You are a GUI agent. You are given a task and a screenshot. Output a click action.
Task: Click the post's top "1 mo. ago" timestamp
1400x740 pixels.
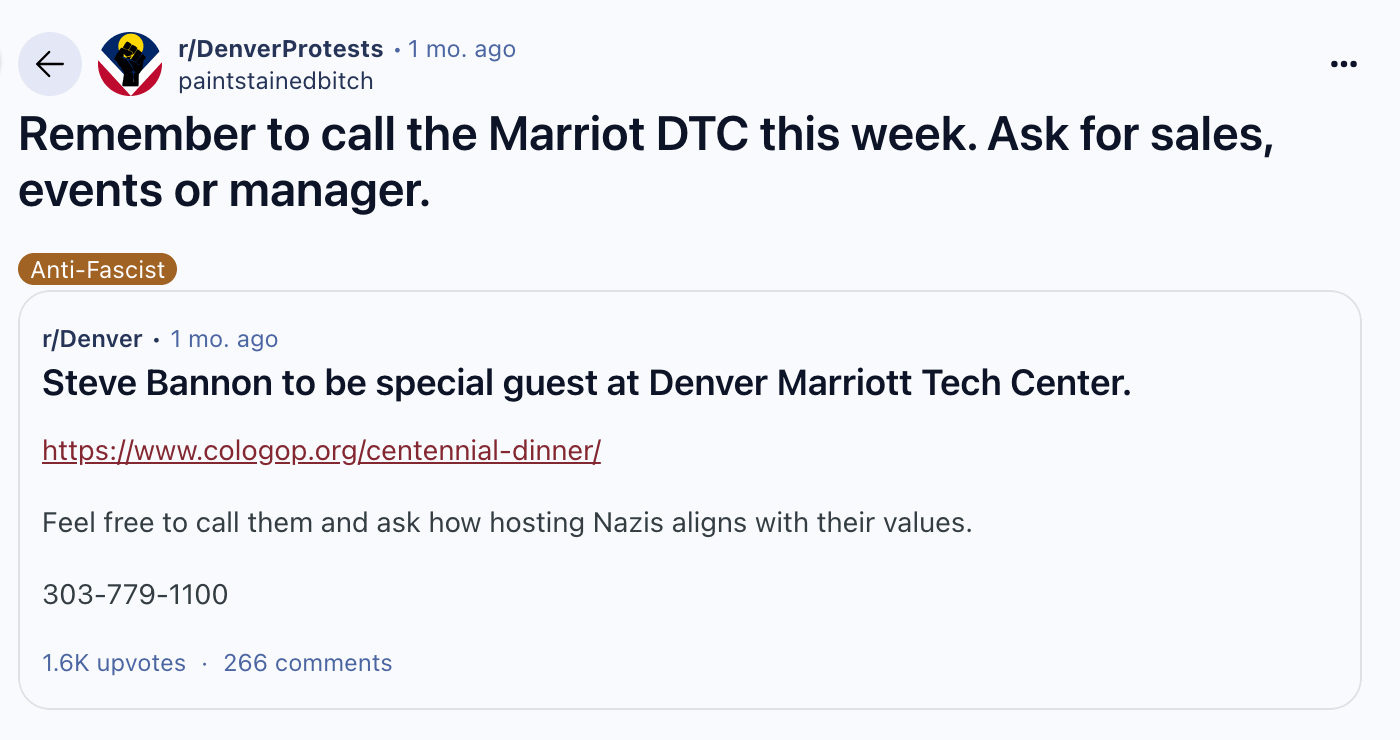pos(462,49)
